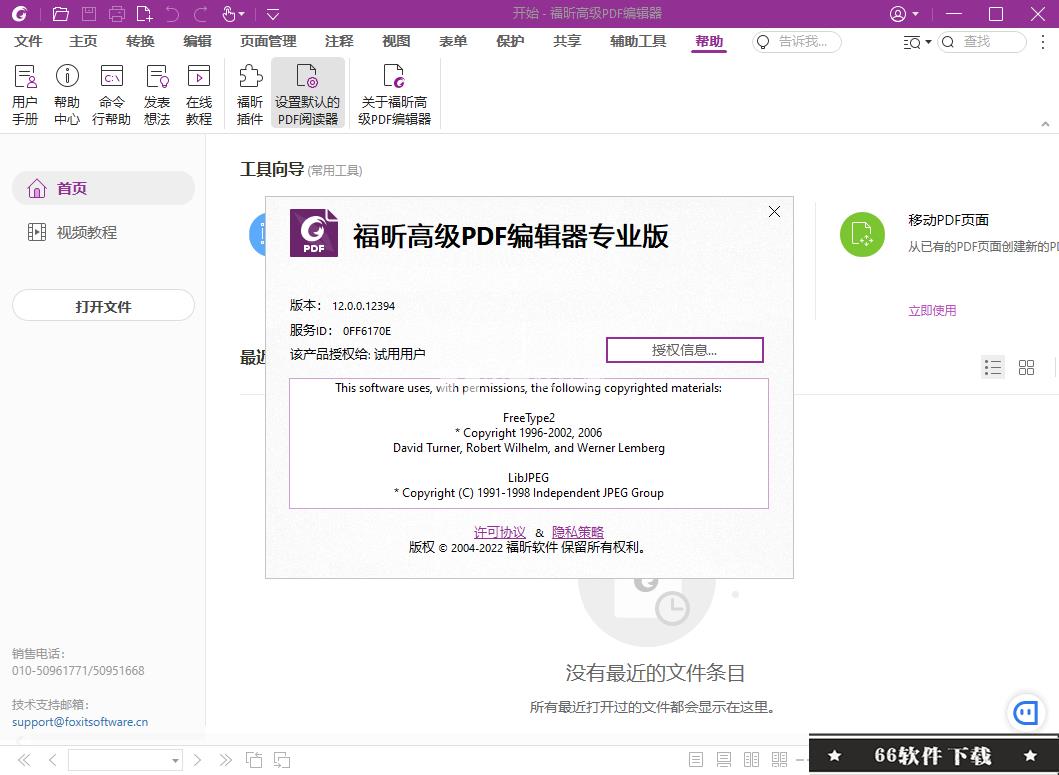Create new document icon in title bar
The image size is (1059, 775).
click(145, 14)
